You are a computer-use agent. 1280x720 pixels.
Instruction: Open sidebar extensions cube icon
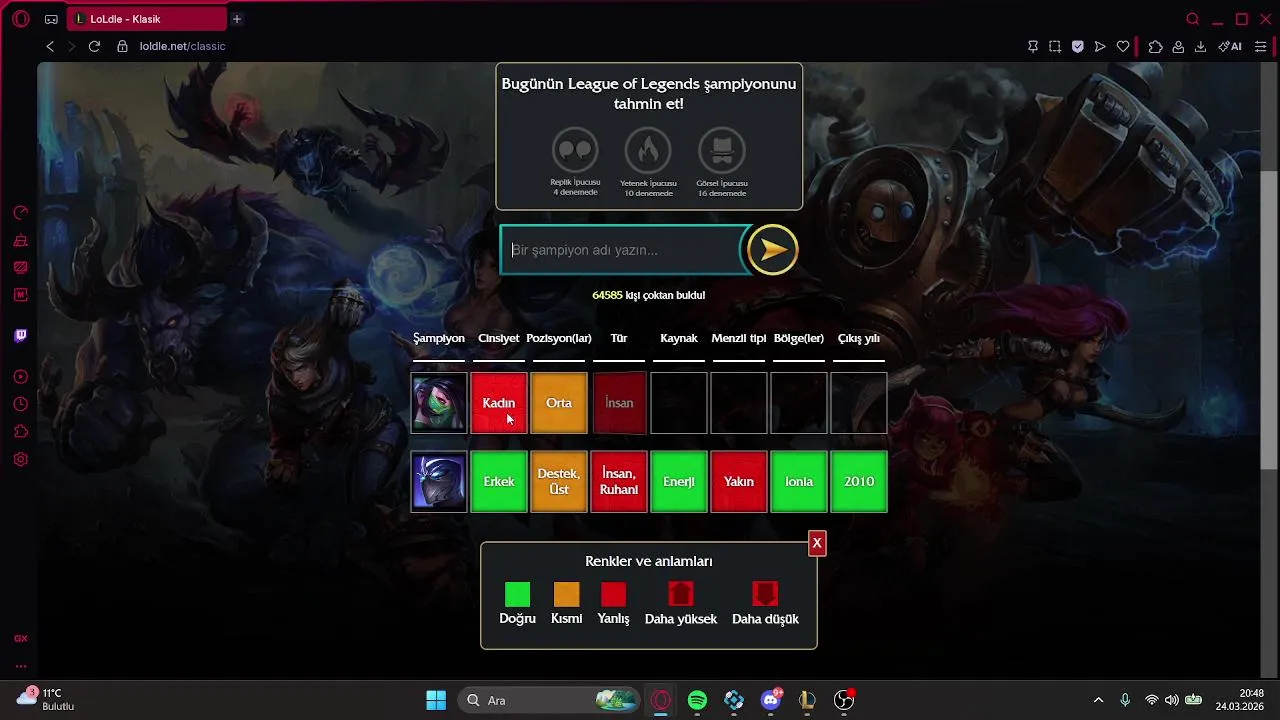point(20,432)
